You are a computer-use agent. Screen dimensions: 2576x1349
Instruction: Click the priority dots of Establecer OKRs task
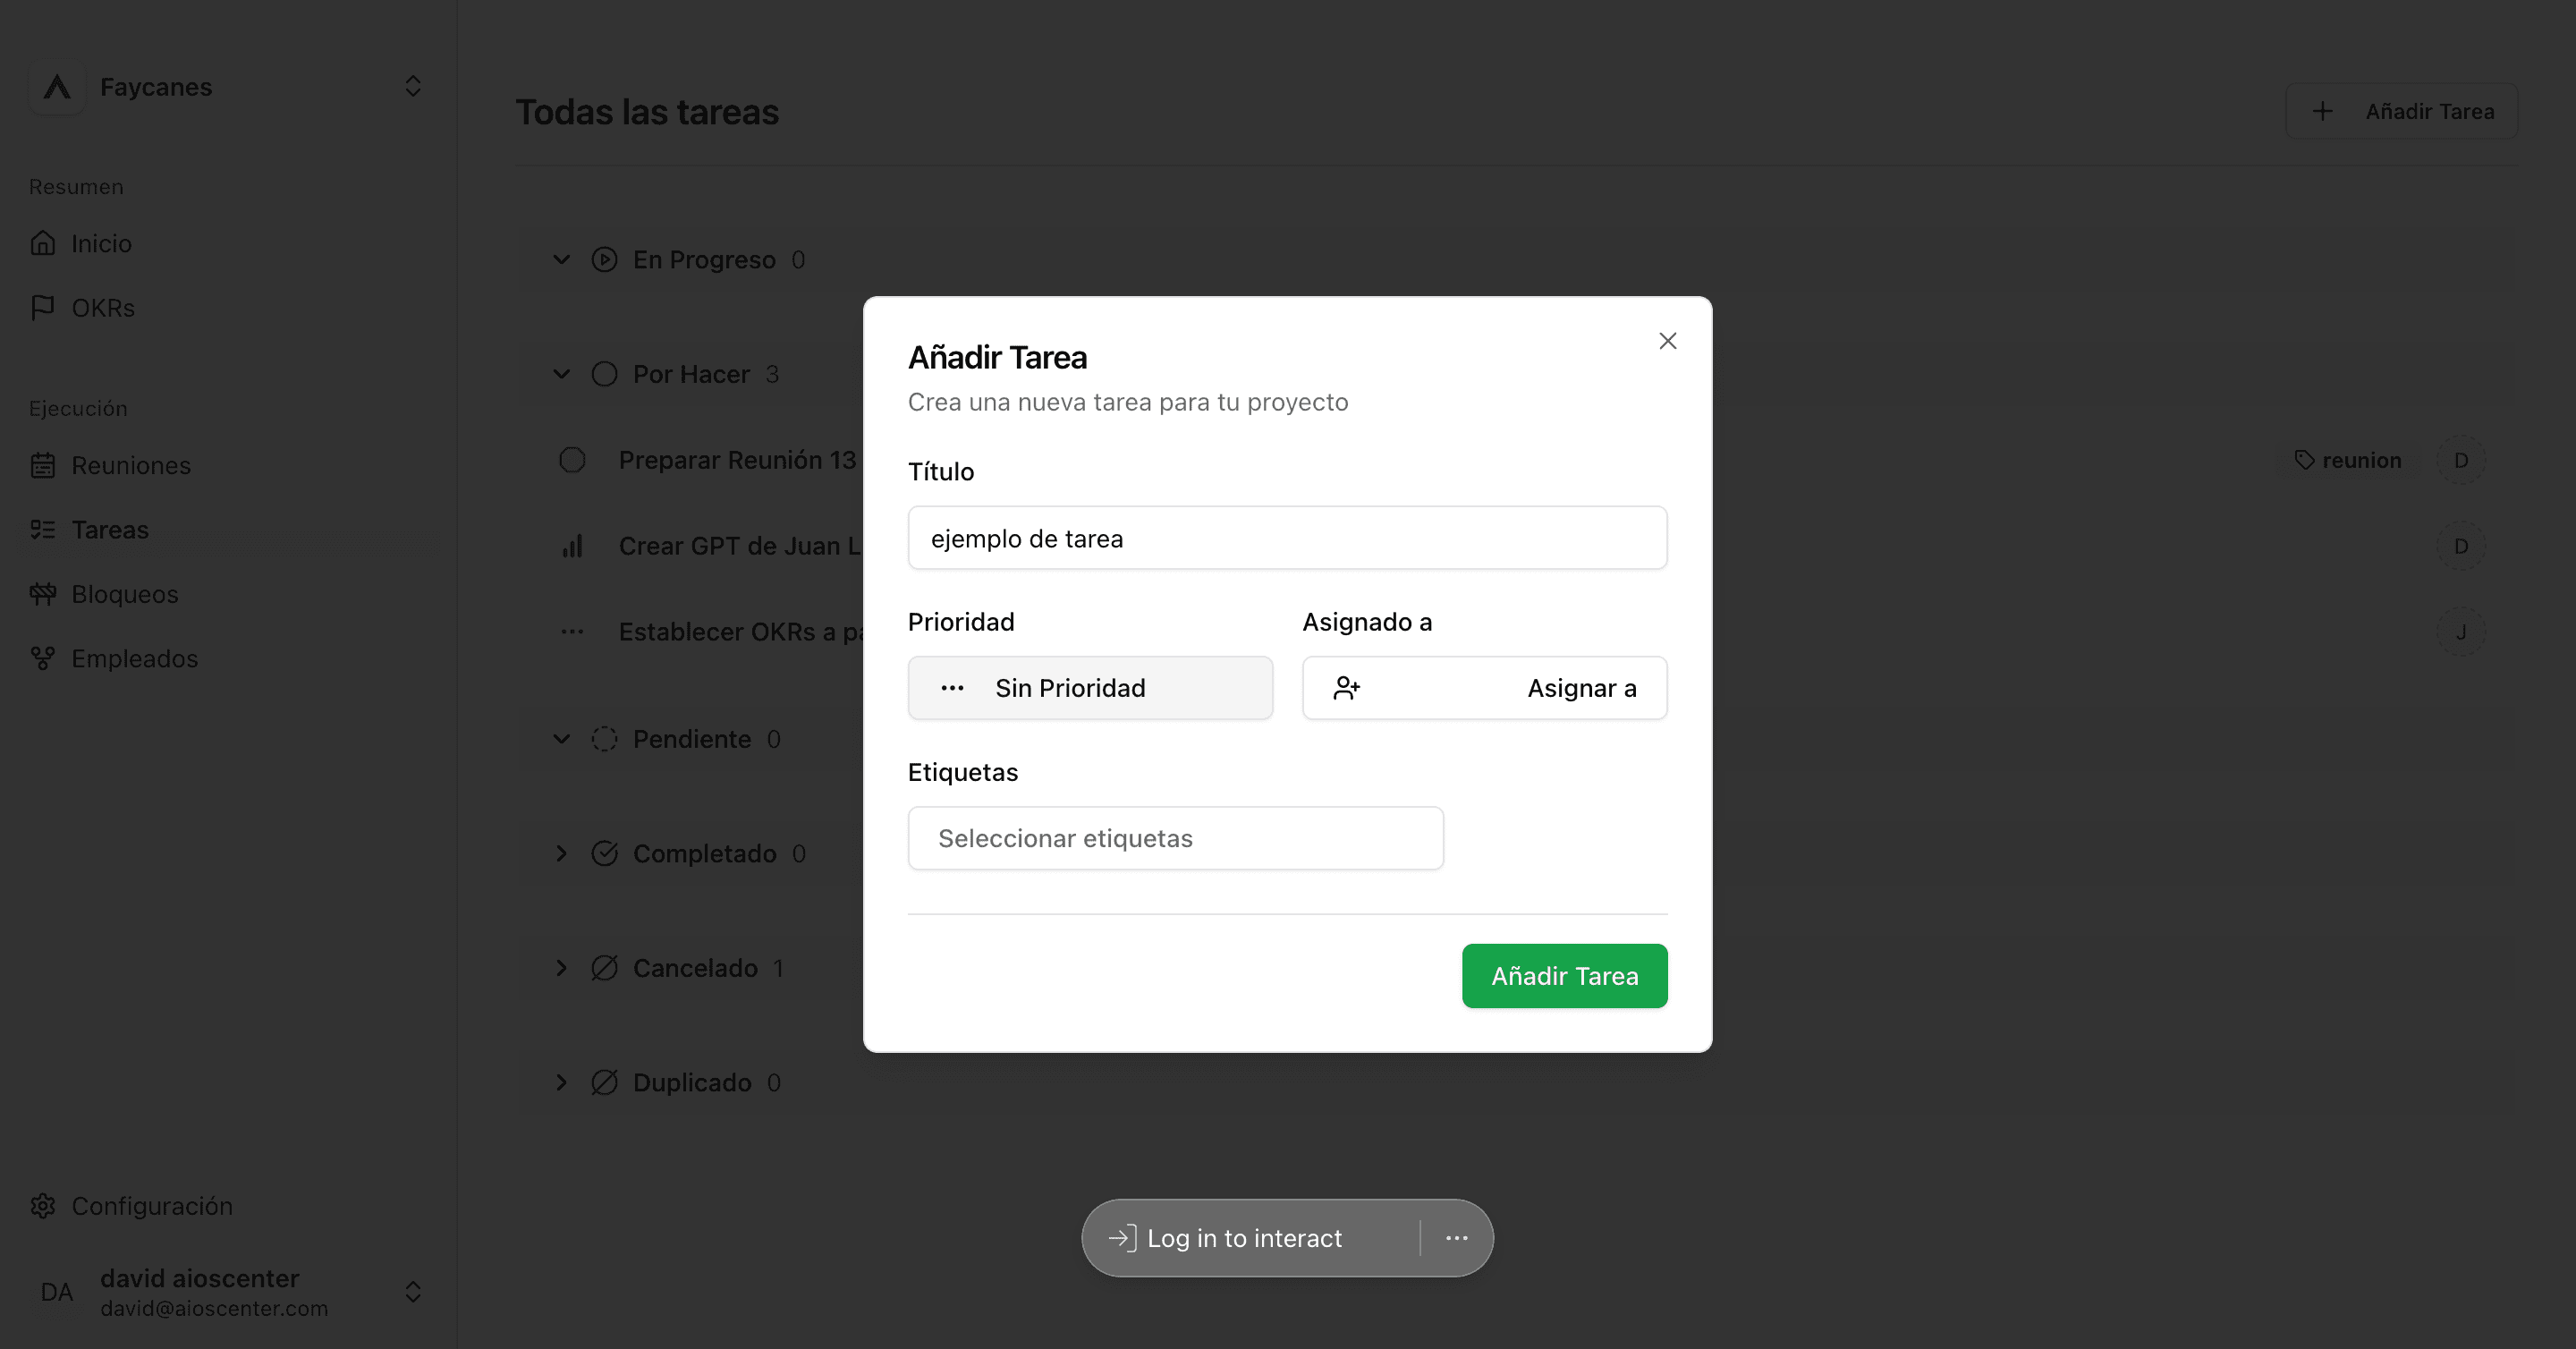pyautogui.click(x=572, y=632)
